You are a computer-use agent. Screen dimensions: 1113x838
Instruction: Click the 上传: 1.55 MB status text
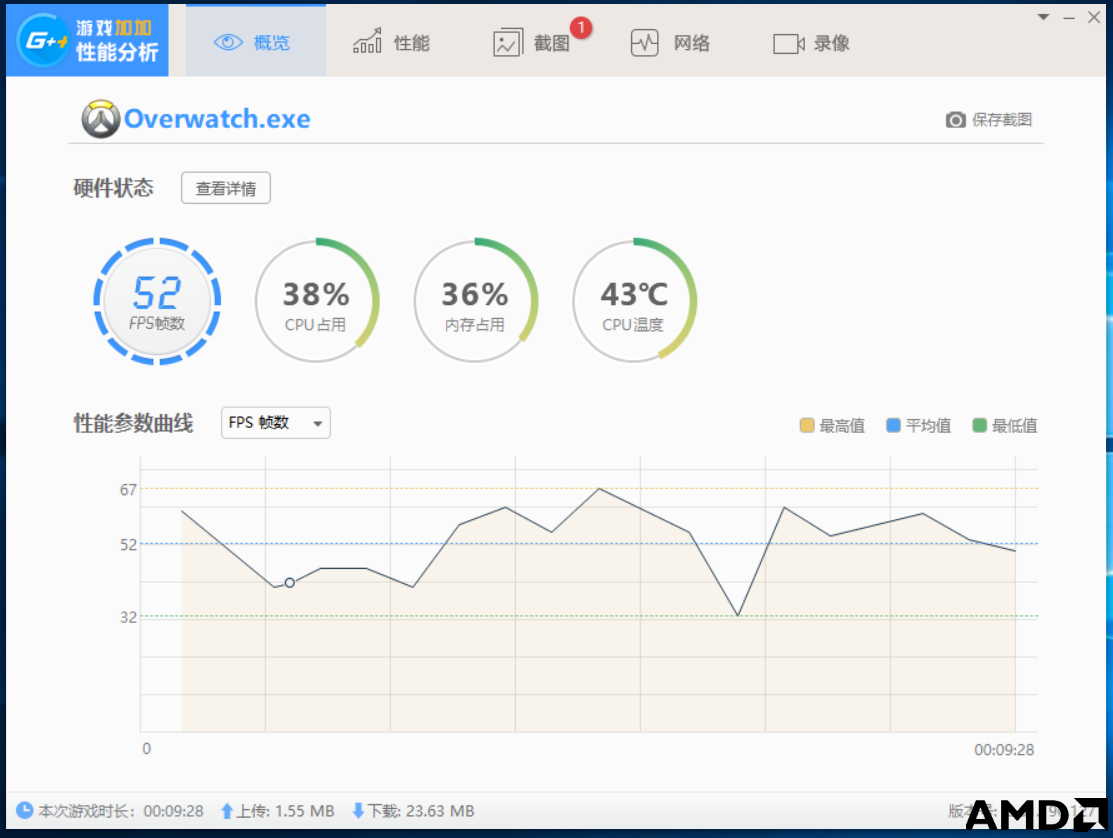pyautogui.click(x=285, y=811)
